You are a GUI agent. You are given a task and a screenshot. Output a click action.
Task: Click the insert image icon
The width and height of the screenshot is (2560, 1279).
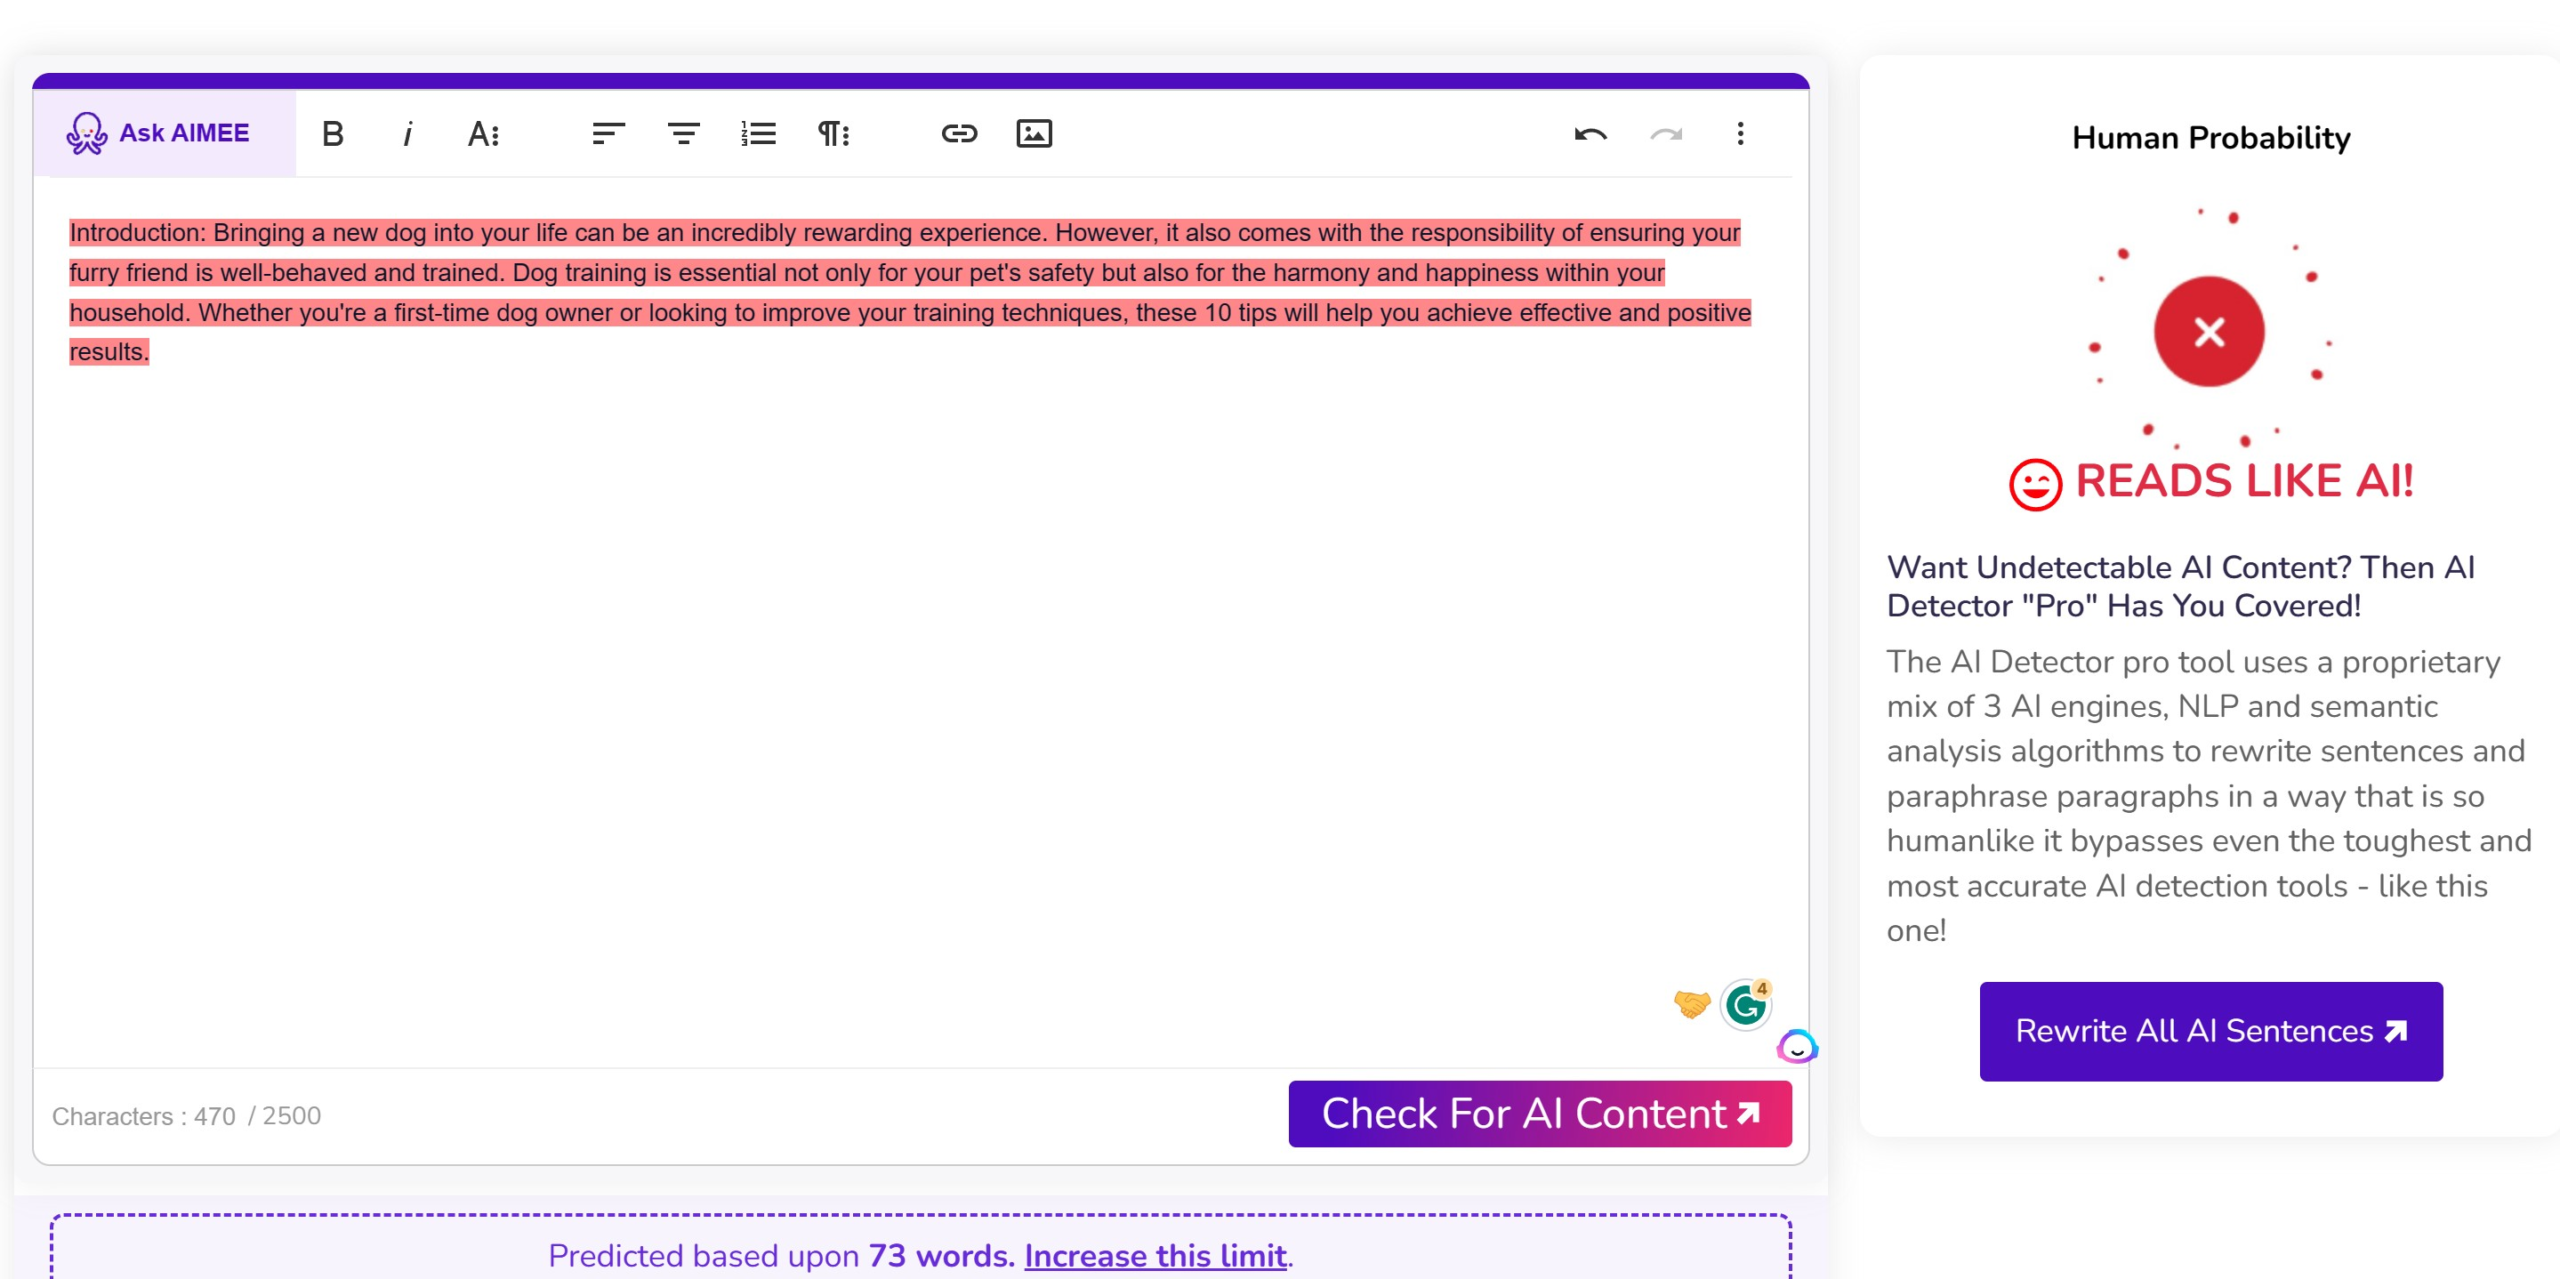click(1033, 134)
